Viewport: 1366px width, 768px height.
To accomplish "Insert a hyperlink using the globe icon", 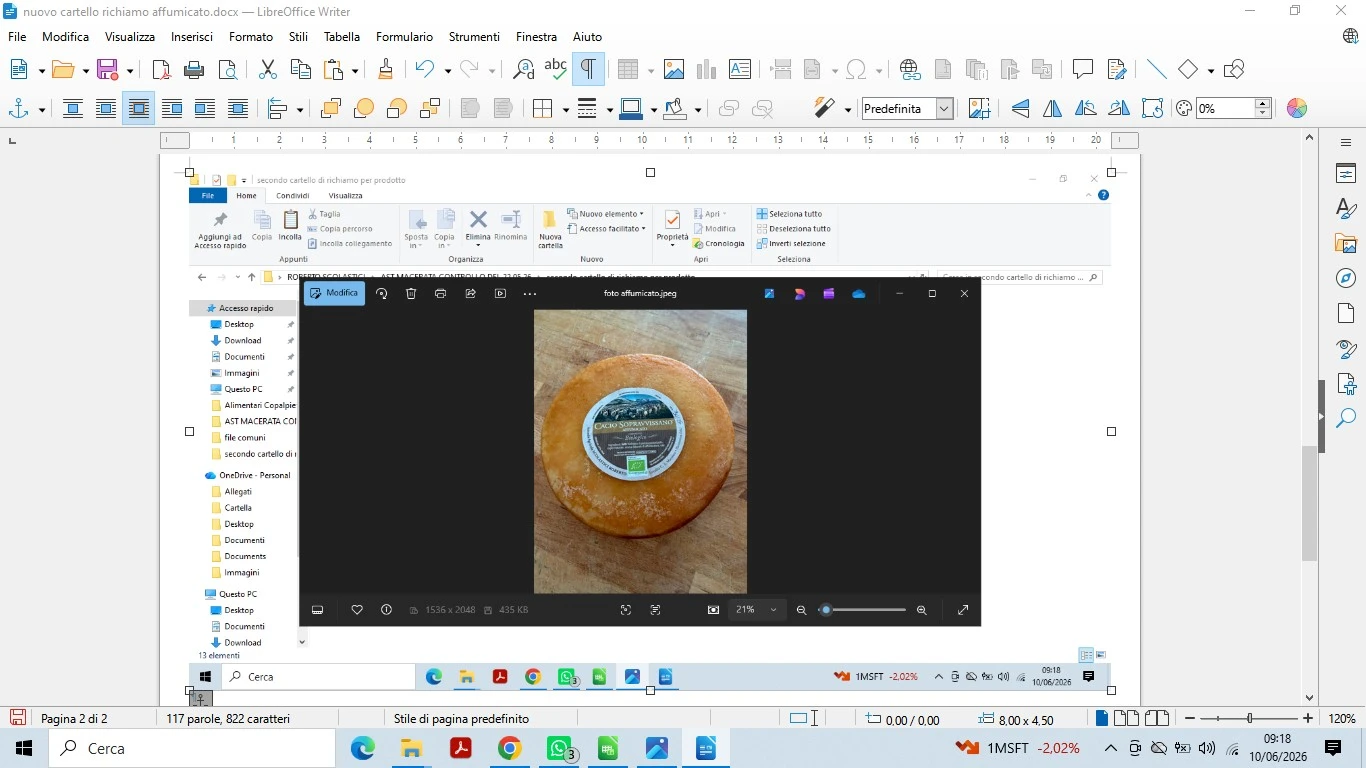I will point(910,69).
